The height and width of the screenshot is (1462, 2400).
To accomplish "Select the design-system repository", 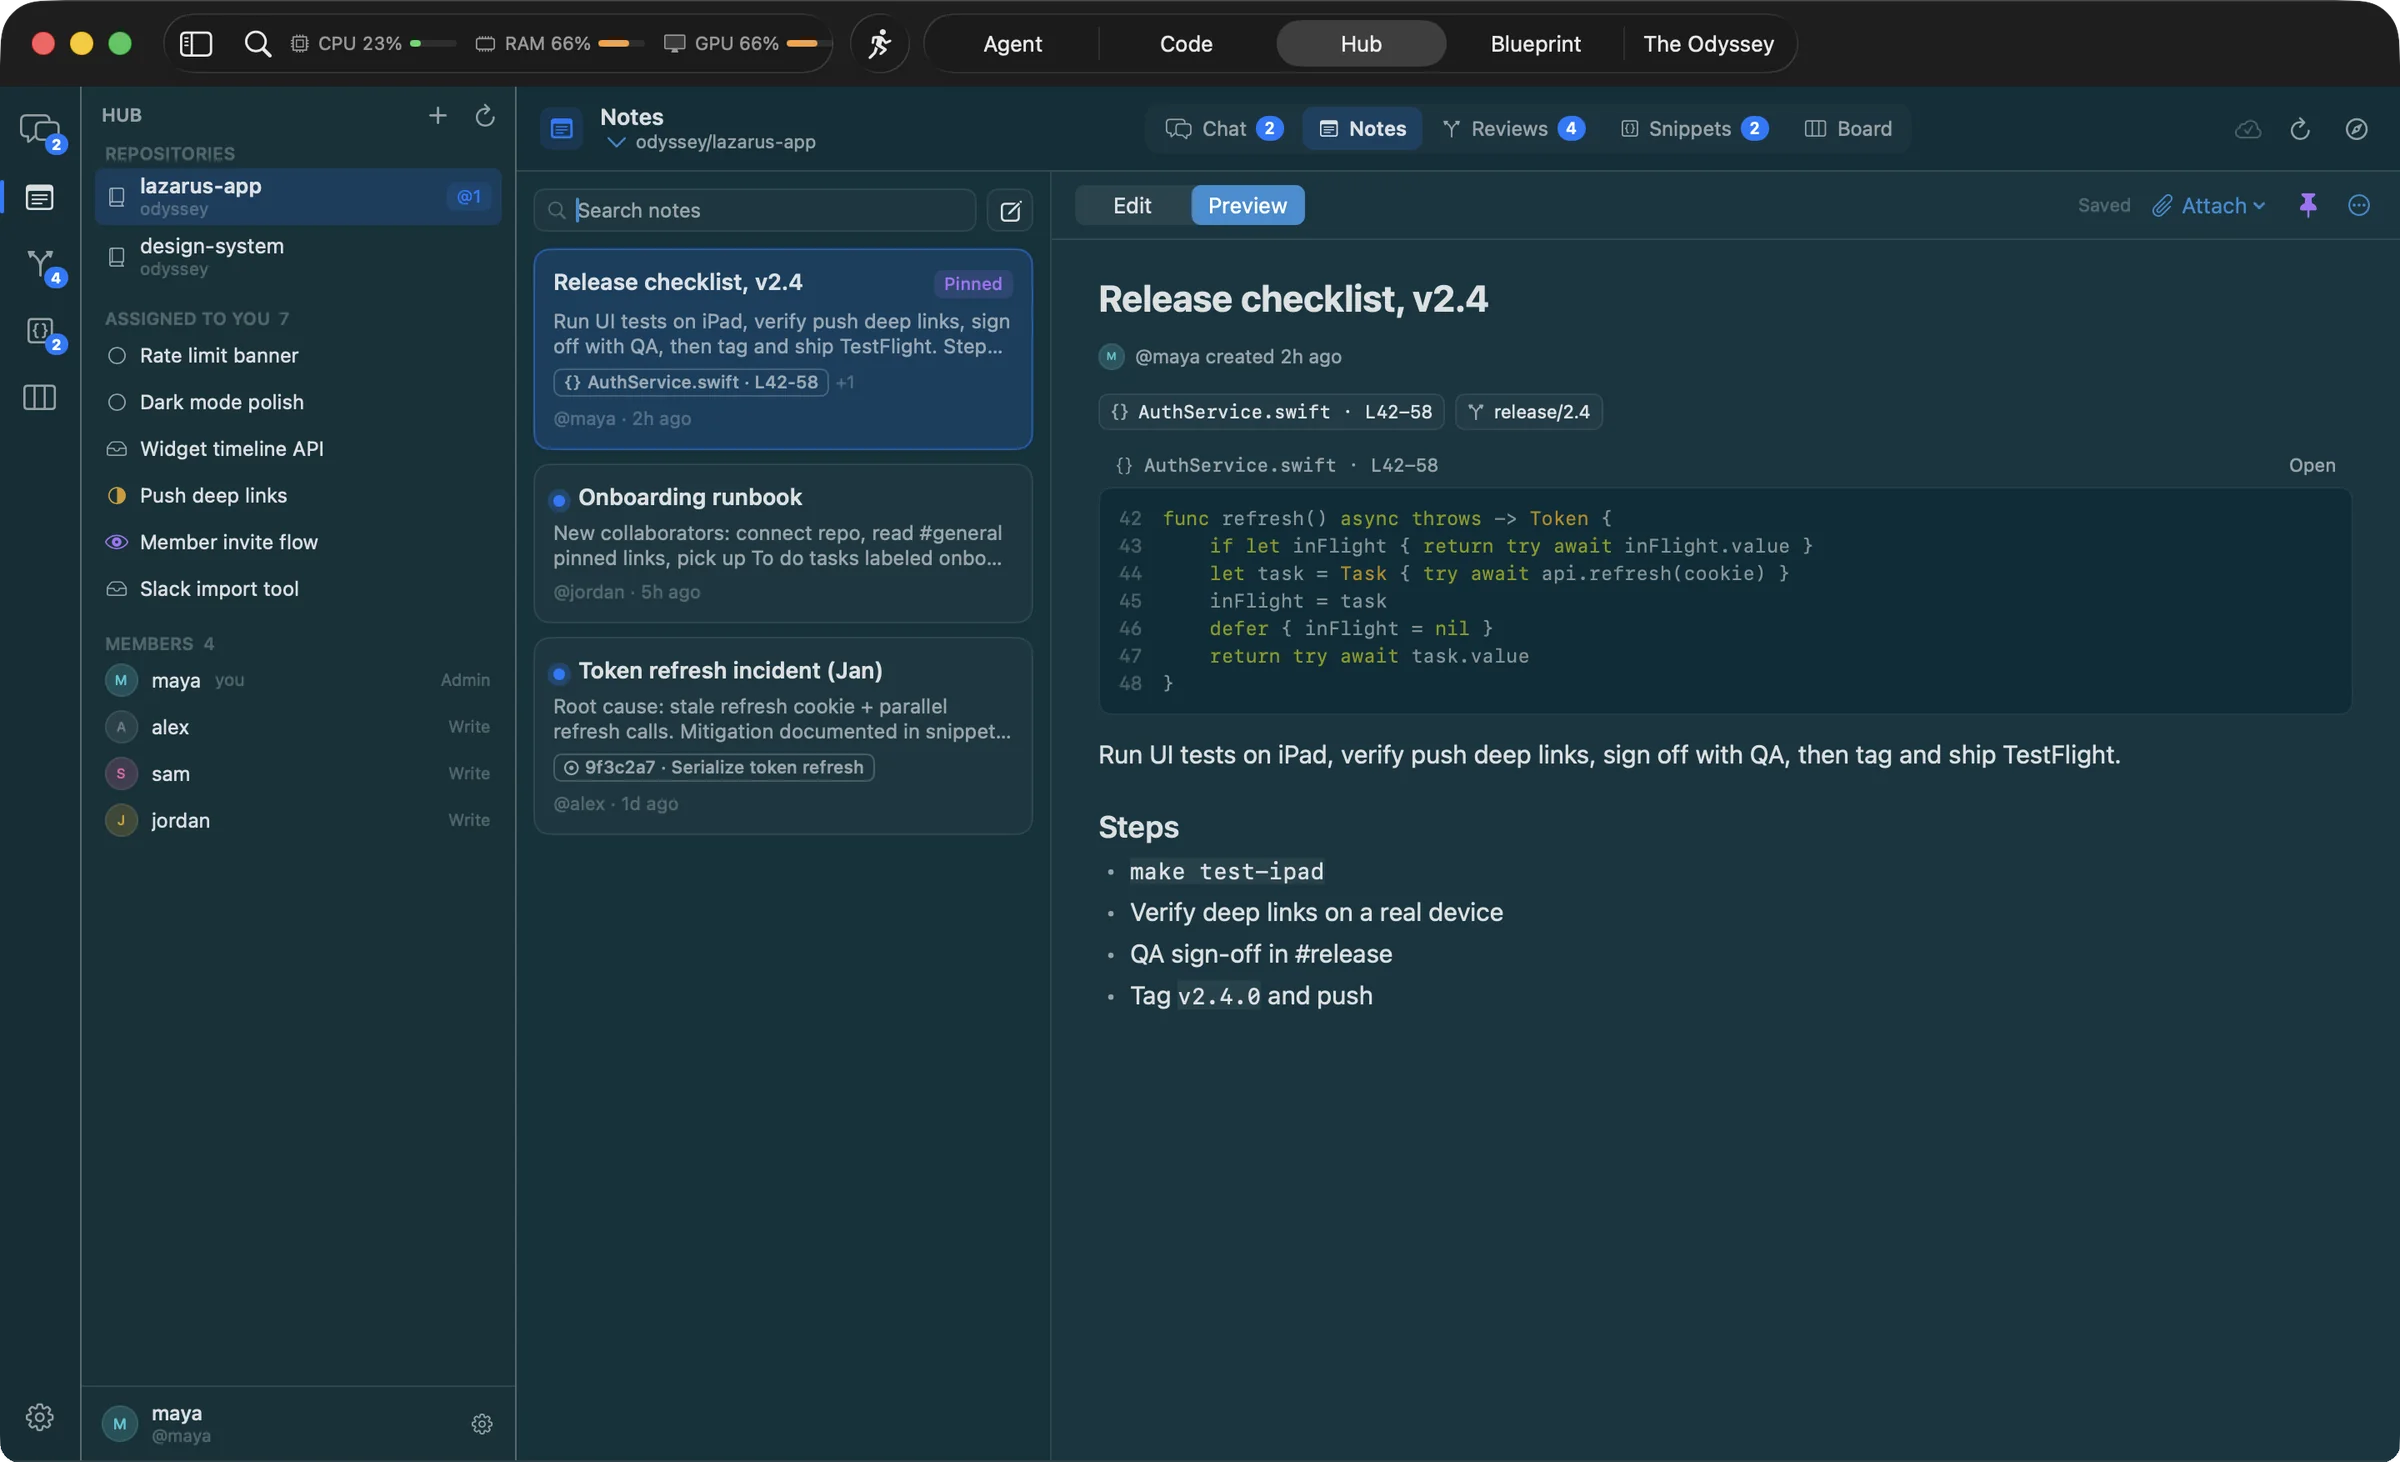I will tap(298, 257).
